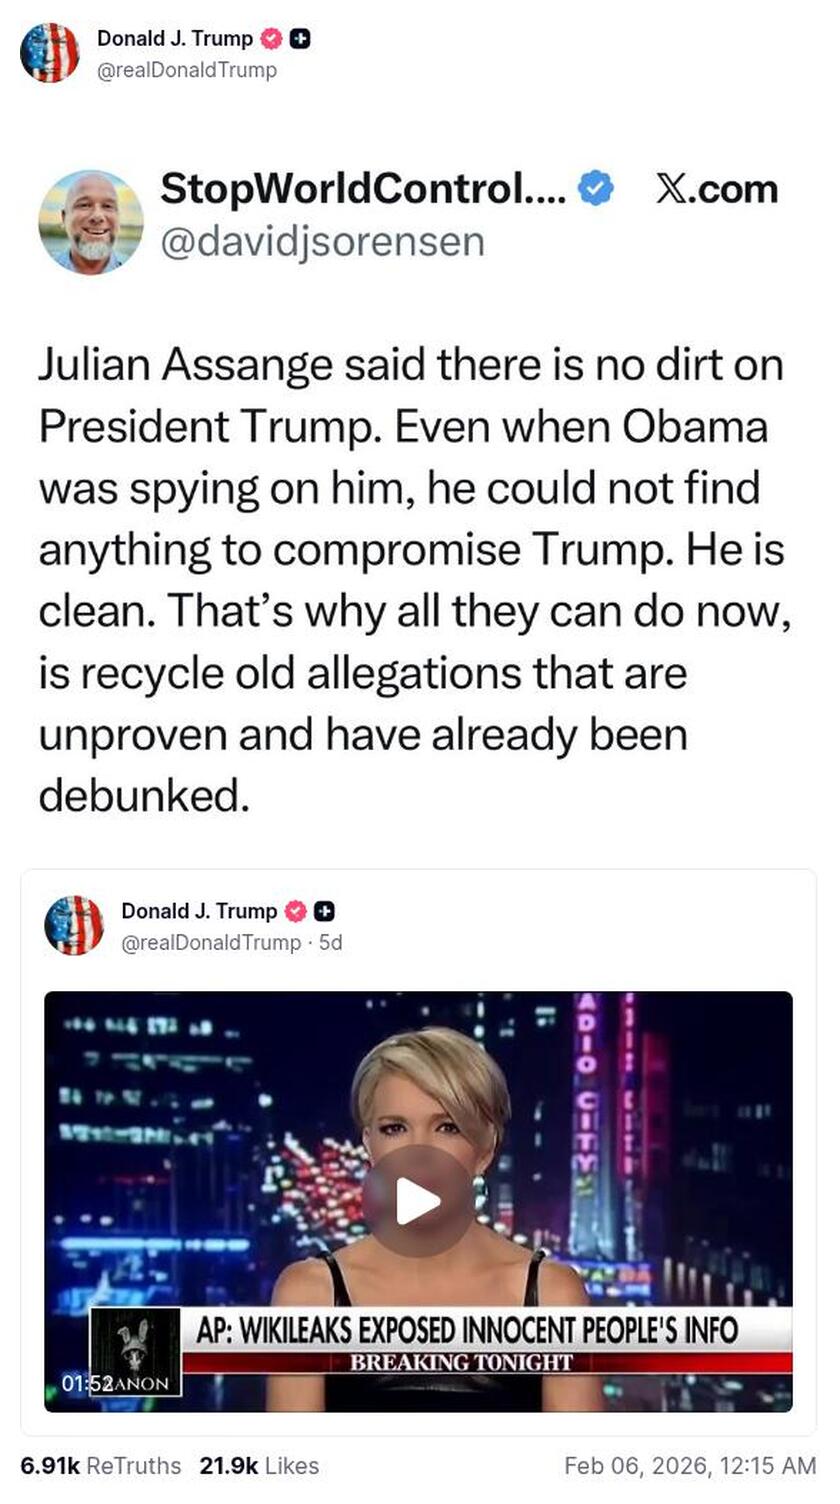The width and height of the screenshot is (840, 1504).
Task: View the 21.9k Likes list
Action: coord(262,1466)
